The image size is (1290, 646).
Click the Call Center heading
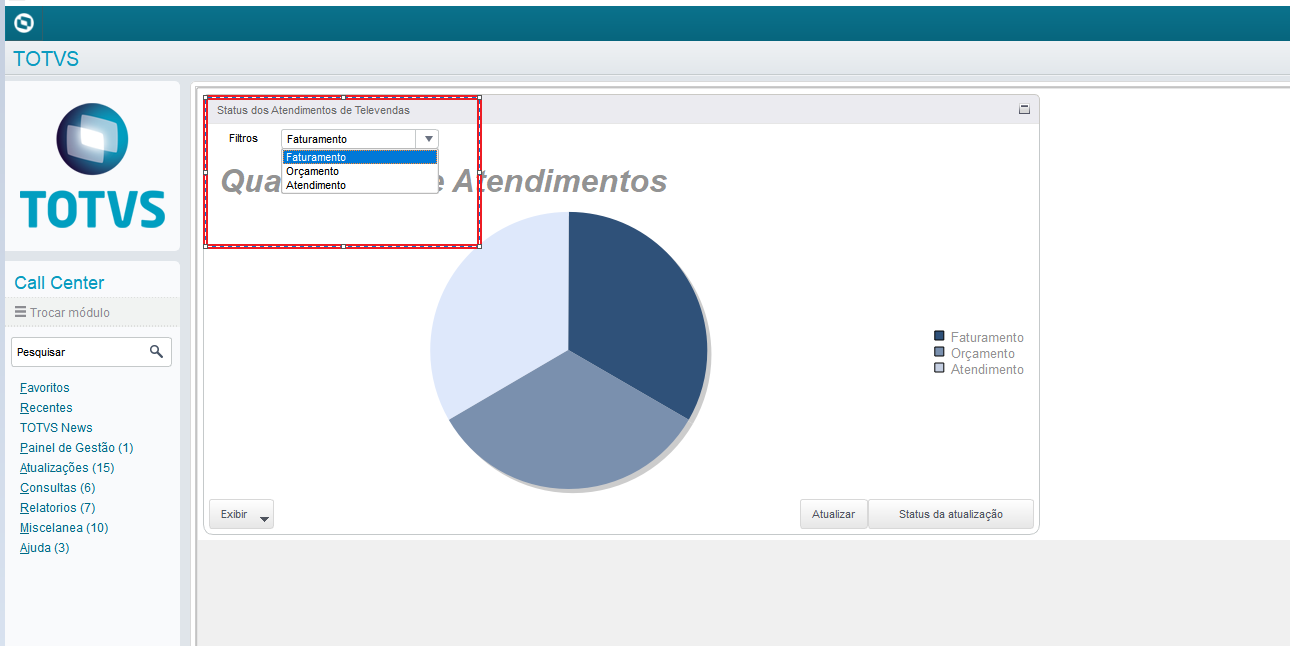[59, 283]
